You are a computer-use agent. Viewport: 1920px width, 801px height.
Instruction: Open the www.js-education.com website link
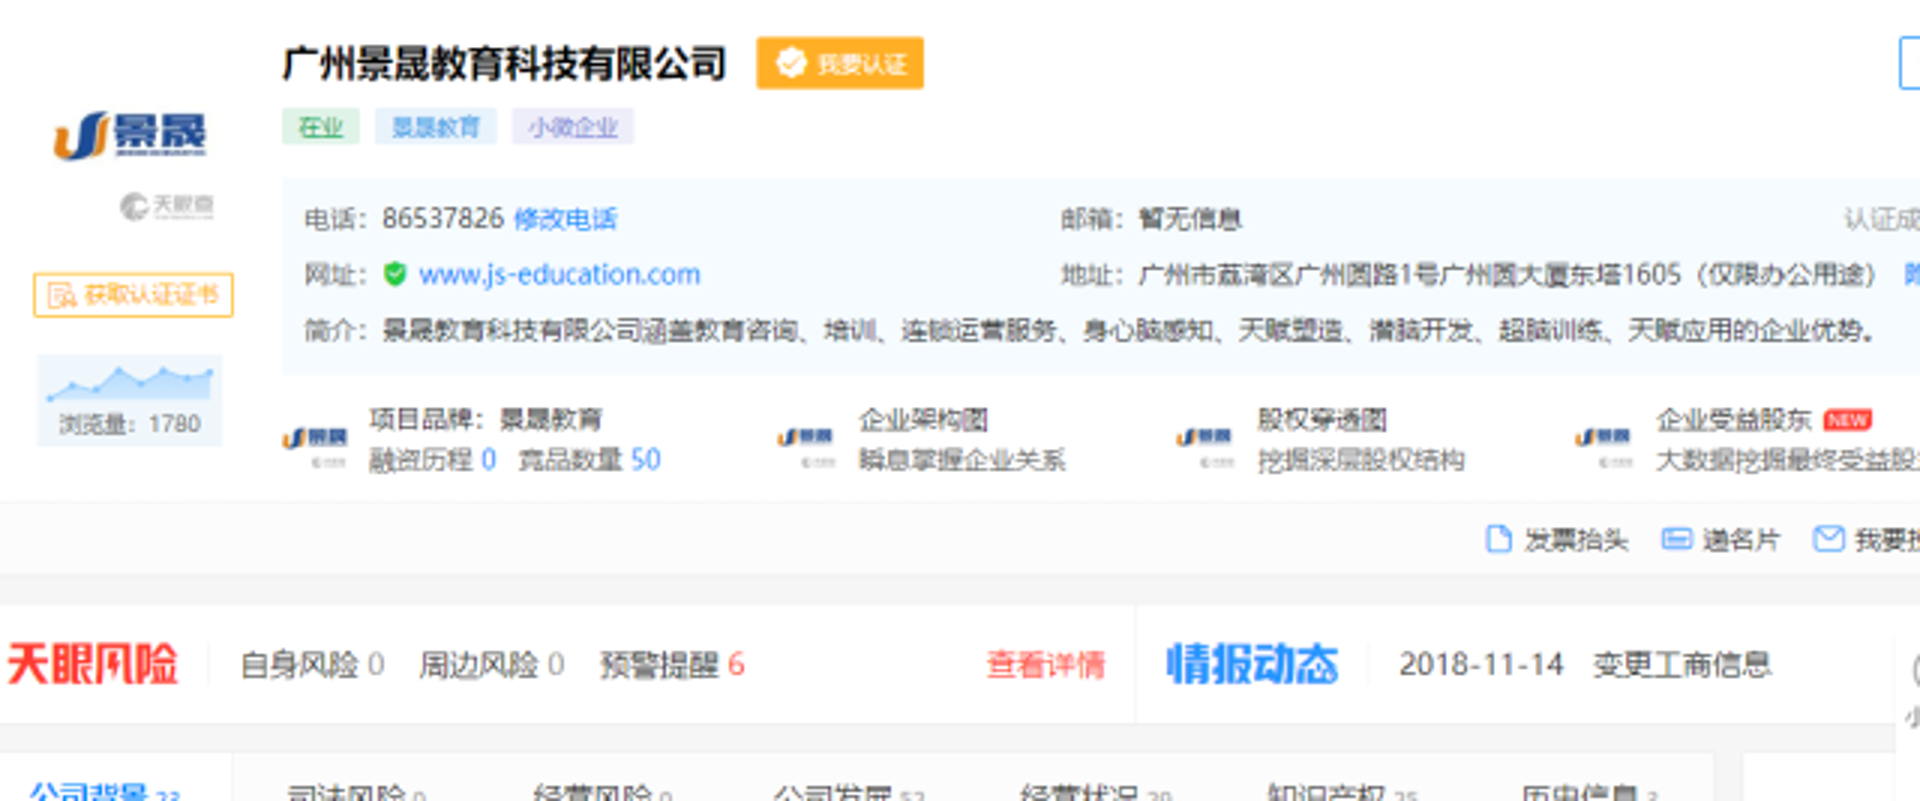pos(559,274)
